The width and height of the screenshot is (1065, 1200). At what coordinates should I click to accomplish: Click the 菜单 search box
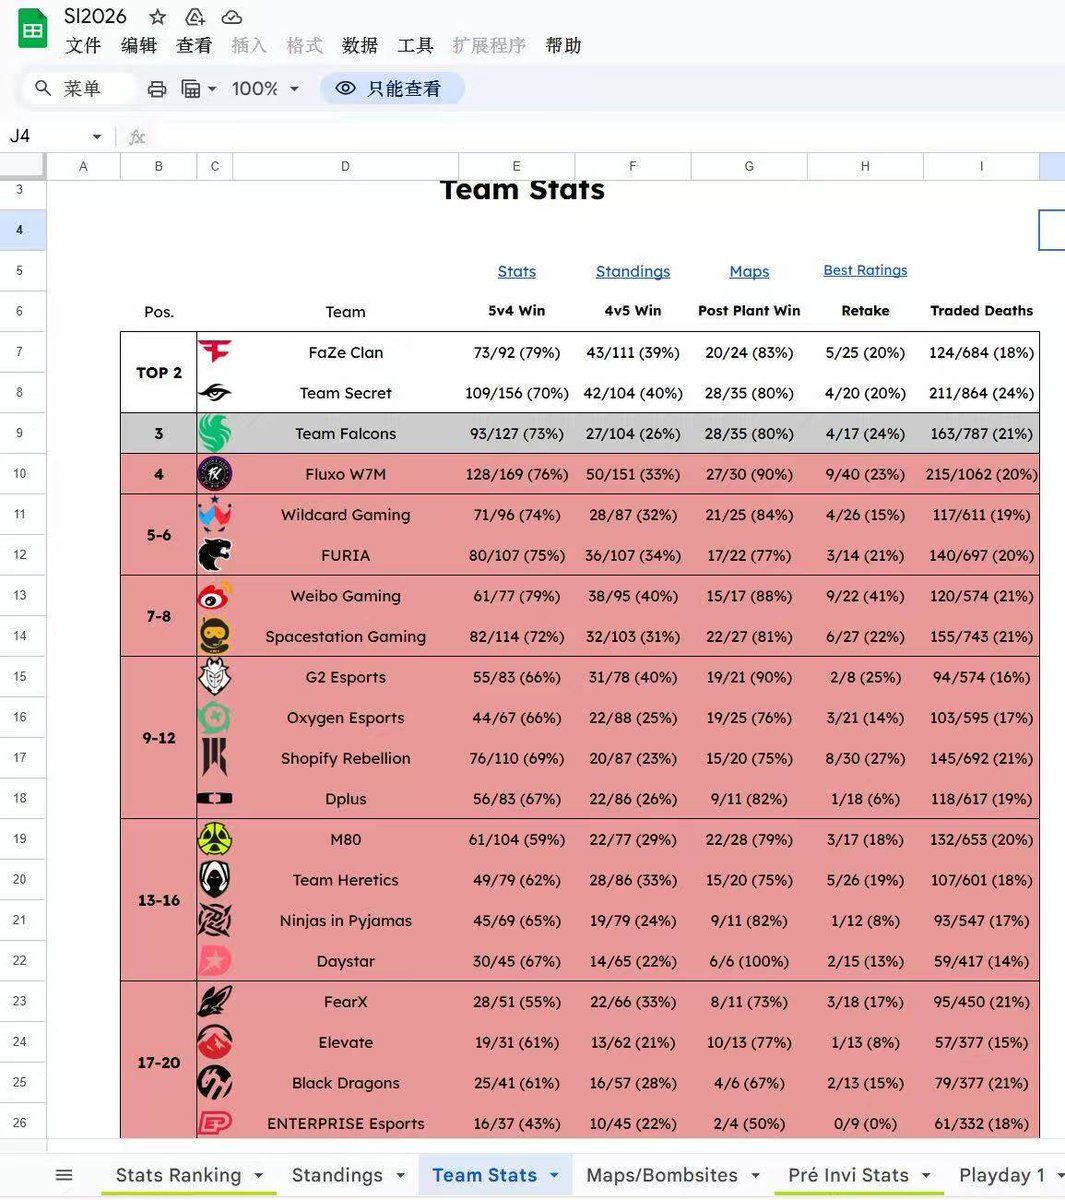click(79, 88)
